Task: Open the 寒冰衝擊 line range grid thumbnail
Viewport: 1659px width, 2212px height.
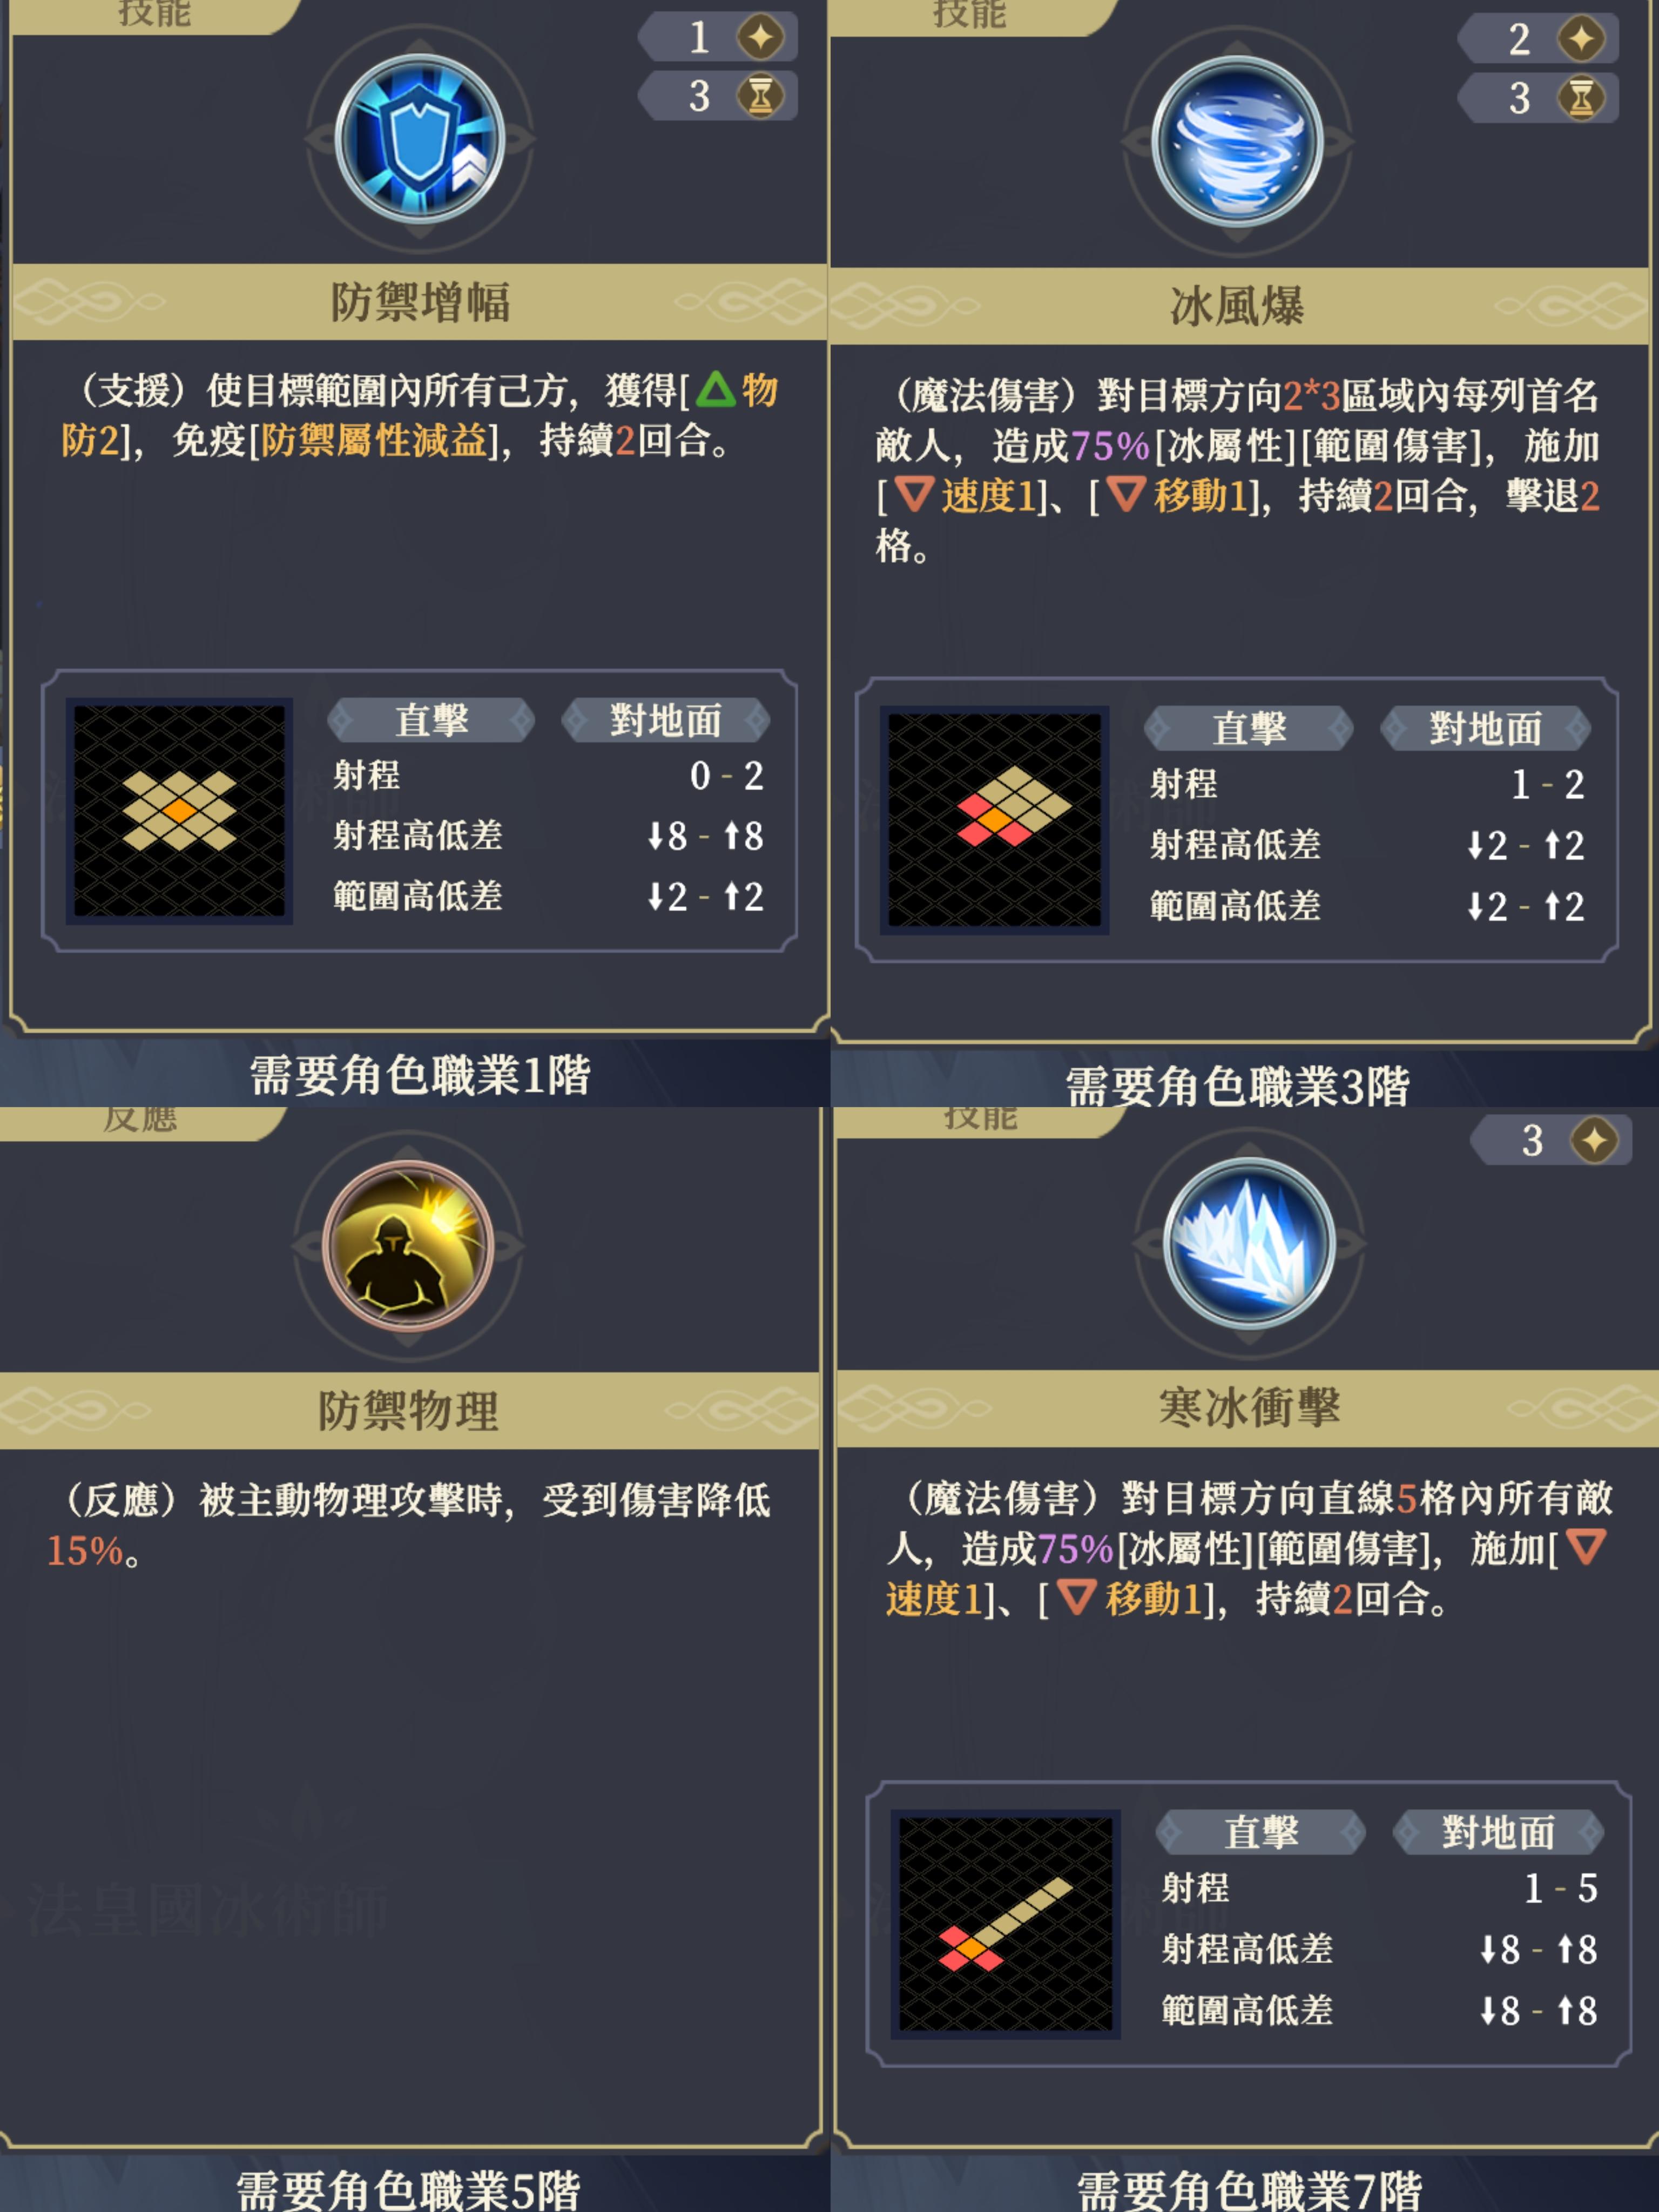Action: 1005,1924
